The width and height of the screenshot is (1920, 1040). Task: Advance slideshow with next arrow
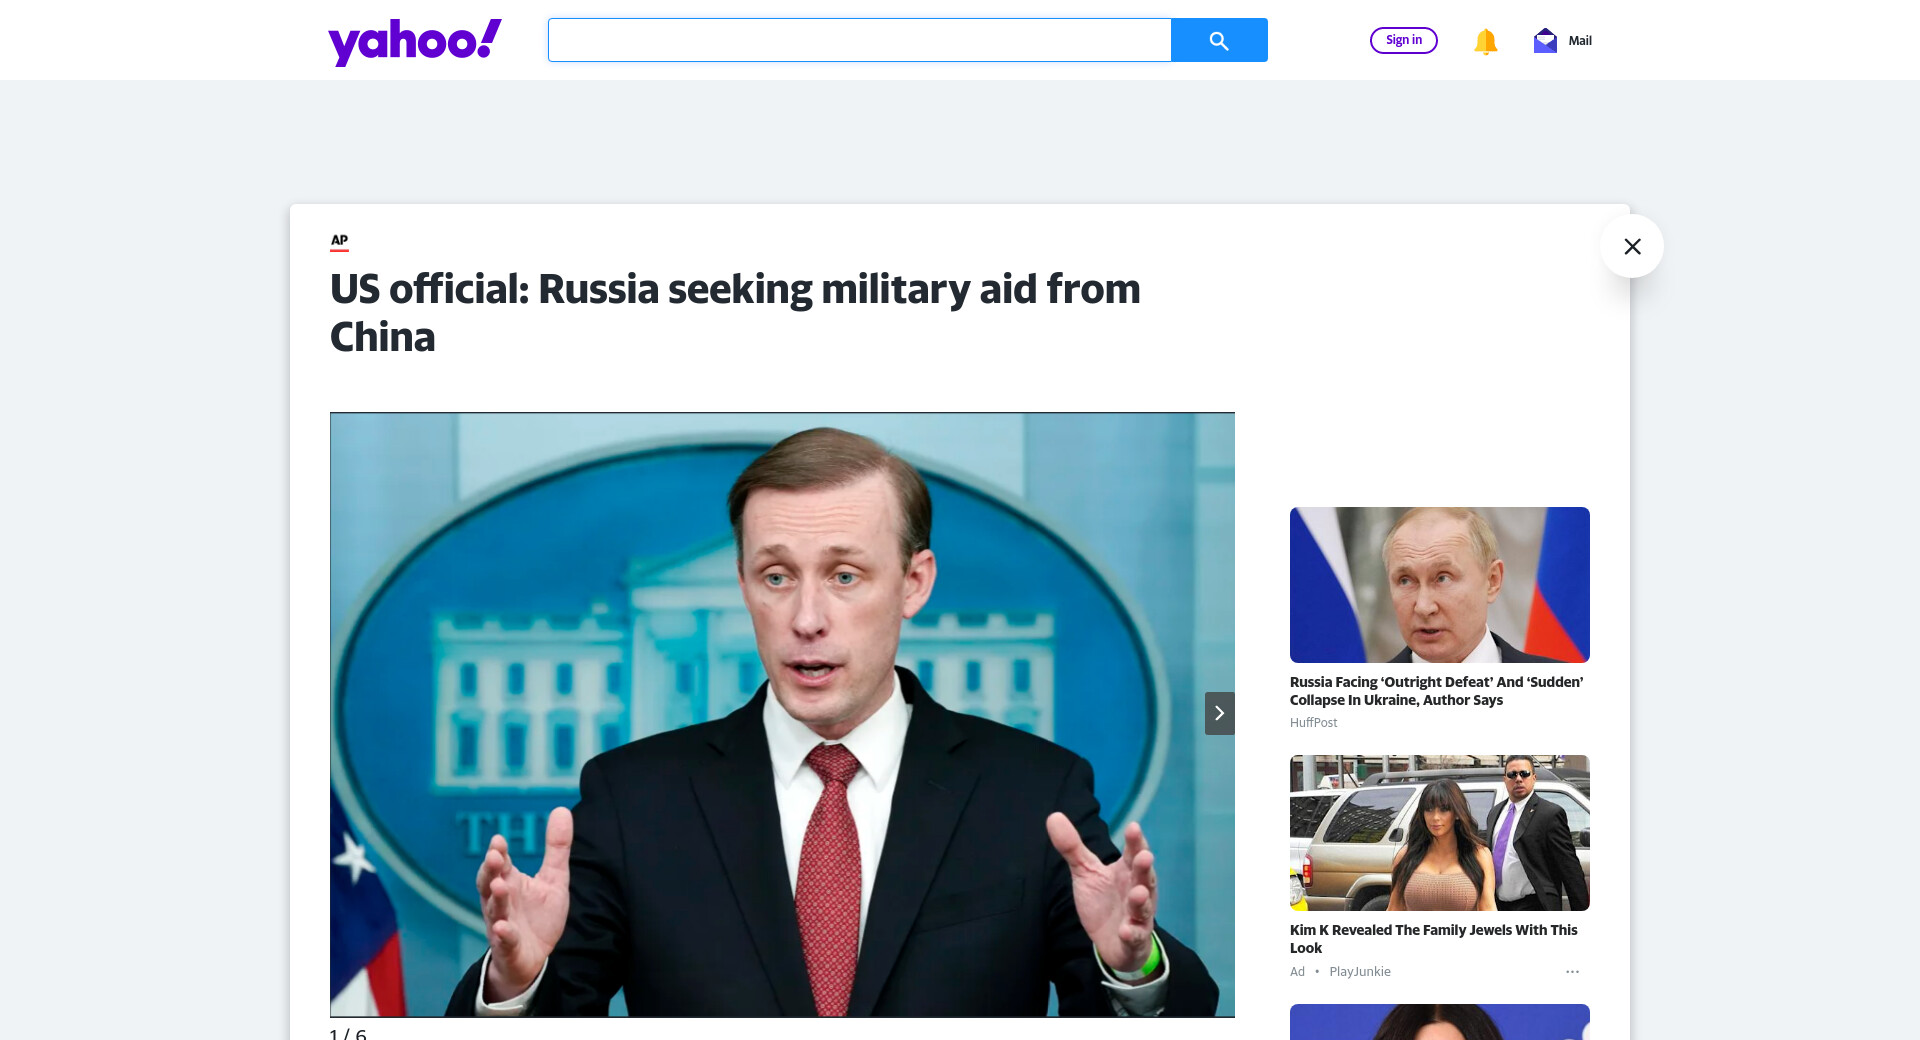tap(1220, 713)
